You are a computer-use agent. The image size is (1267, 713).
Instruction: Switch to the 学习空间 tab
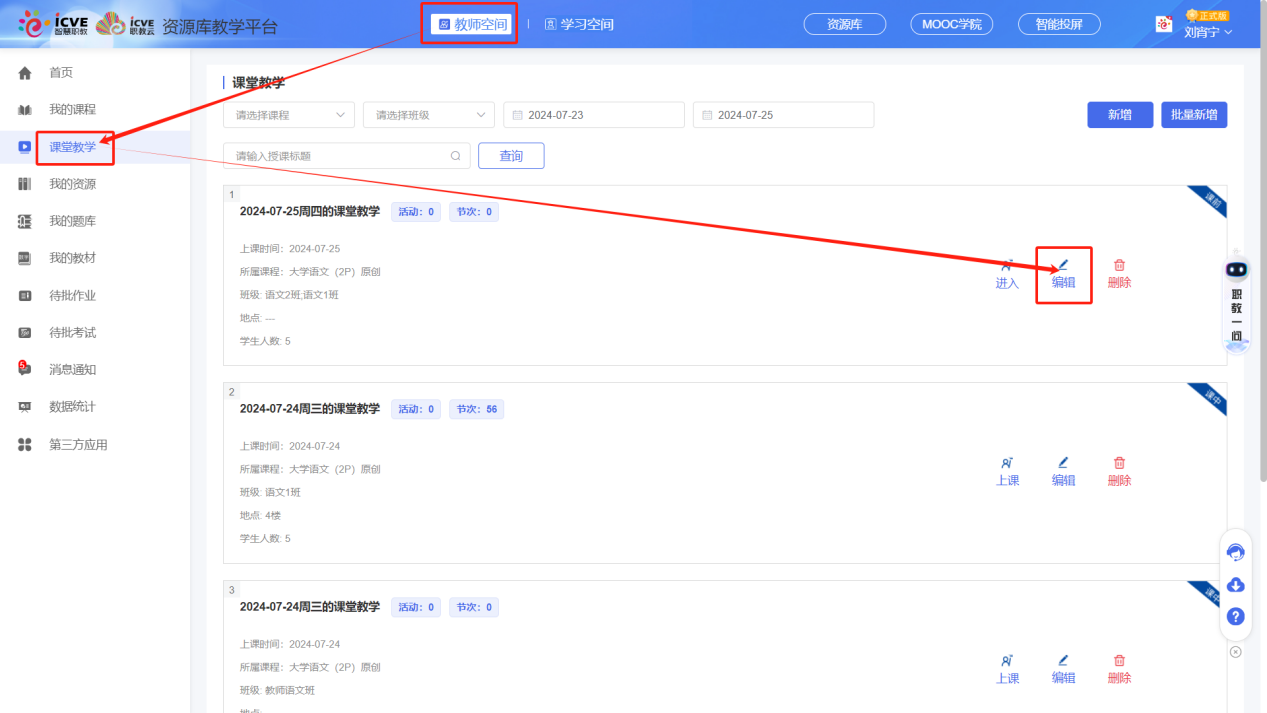point(579,24)
